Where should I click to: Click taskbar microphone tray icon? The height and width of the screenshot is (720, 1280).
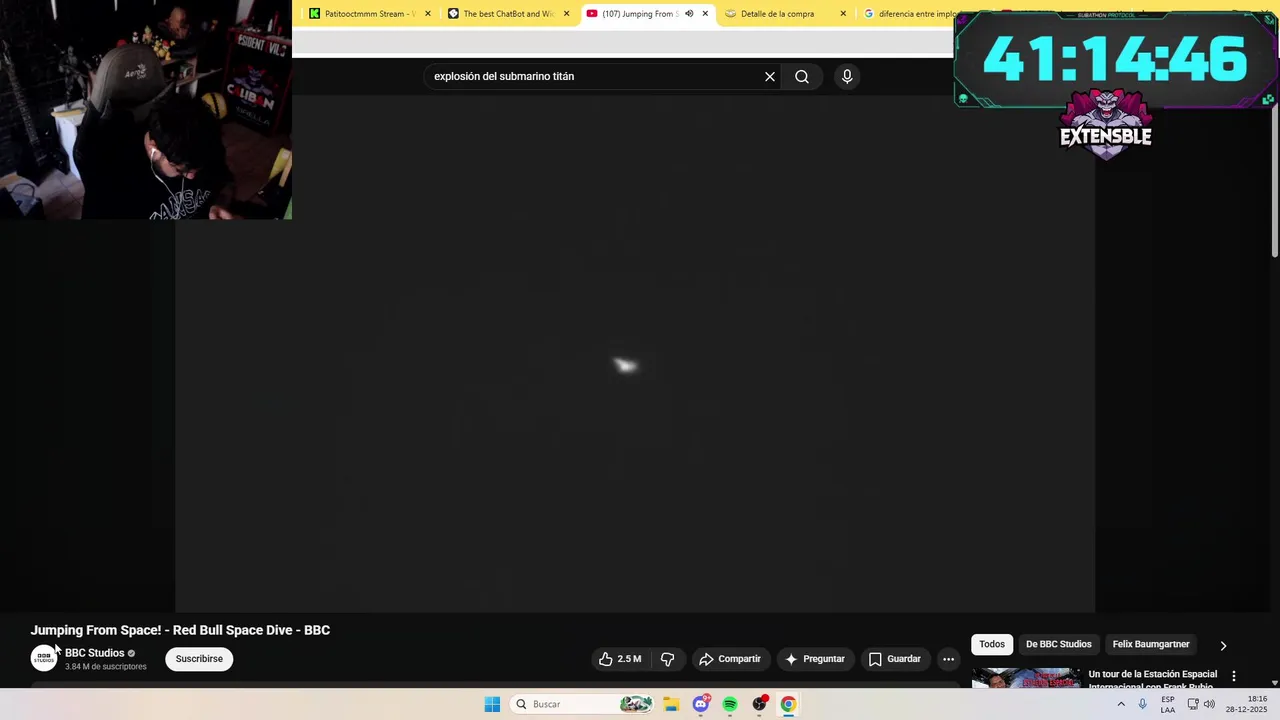[x=1143, y=704]
